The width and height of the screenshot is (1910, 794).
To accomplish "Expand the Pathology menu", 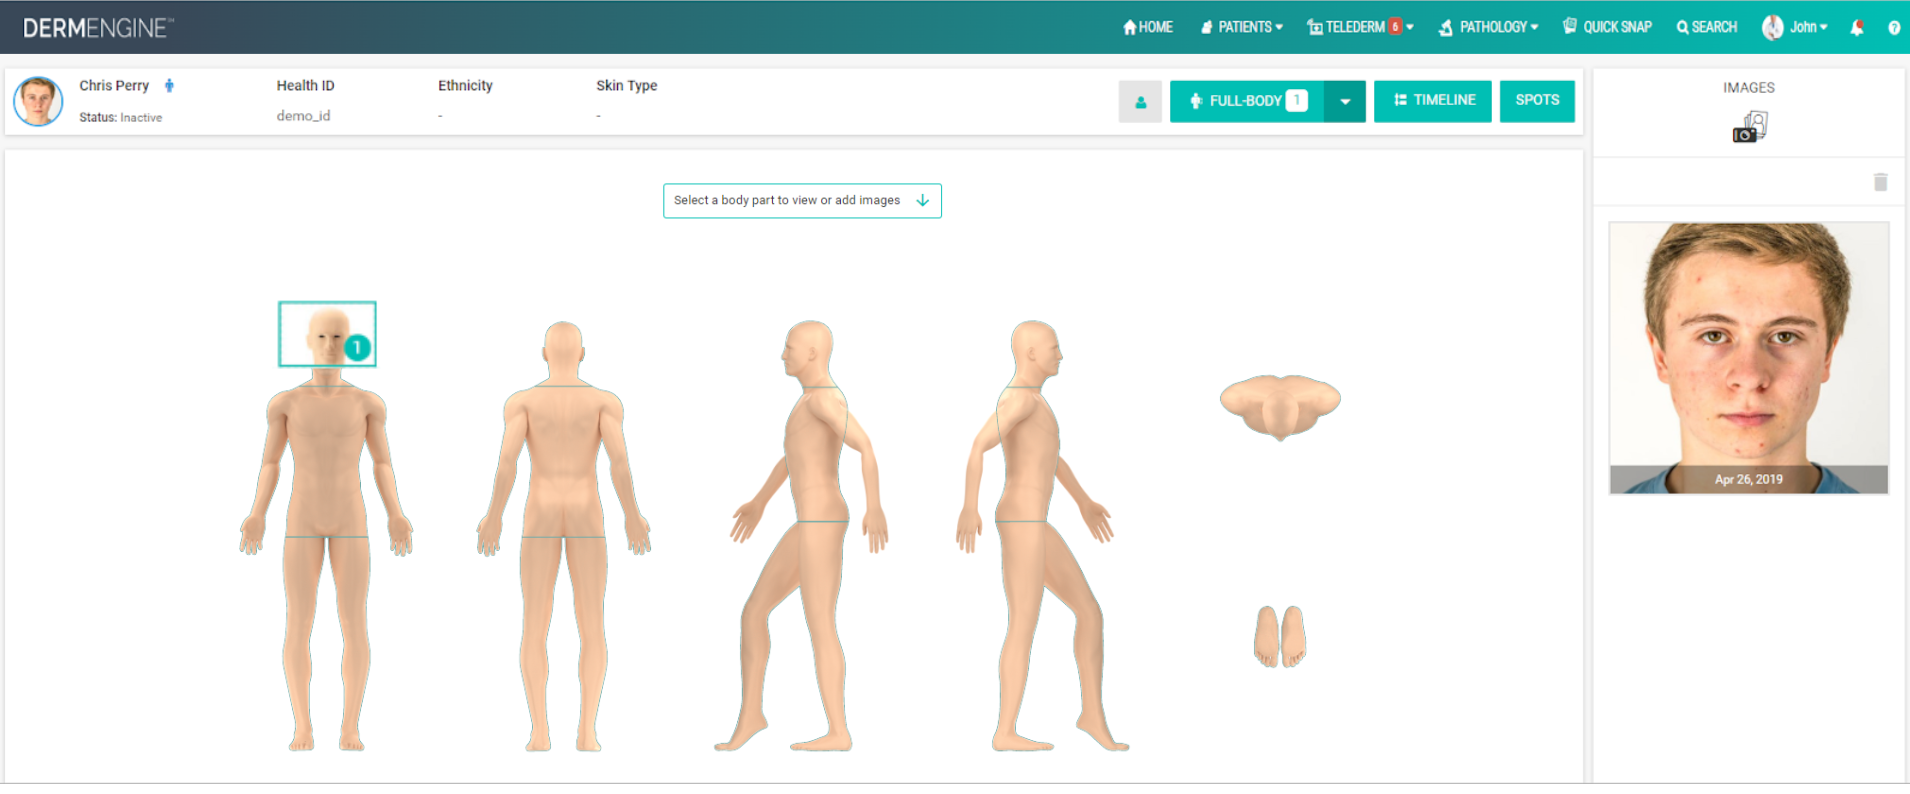I will coord(1488,27).
